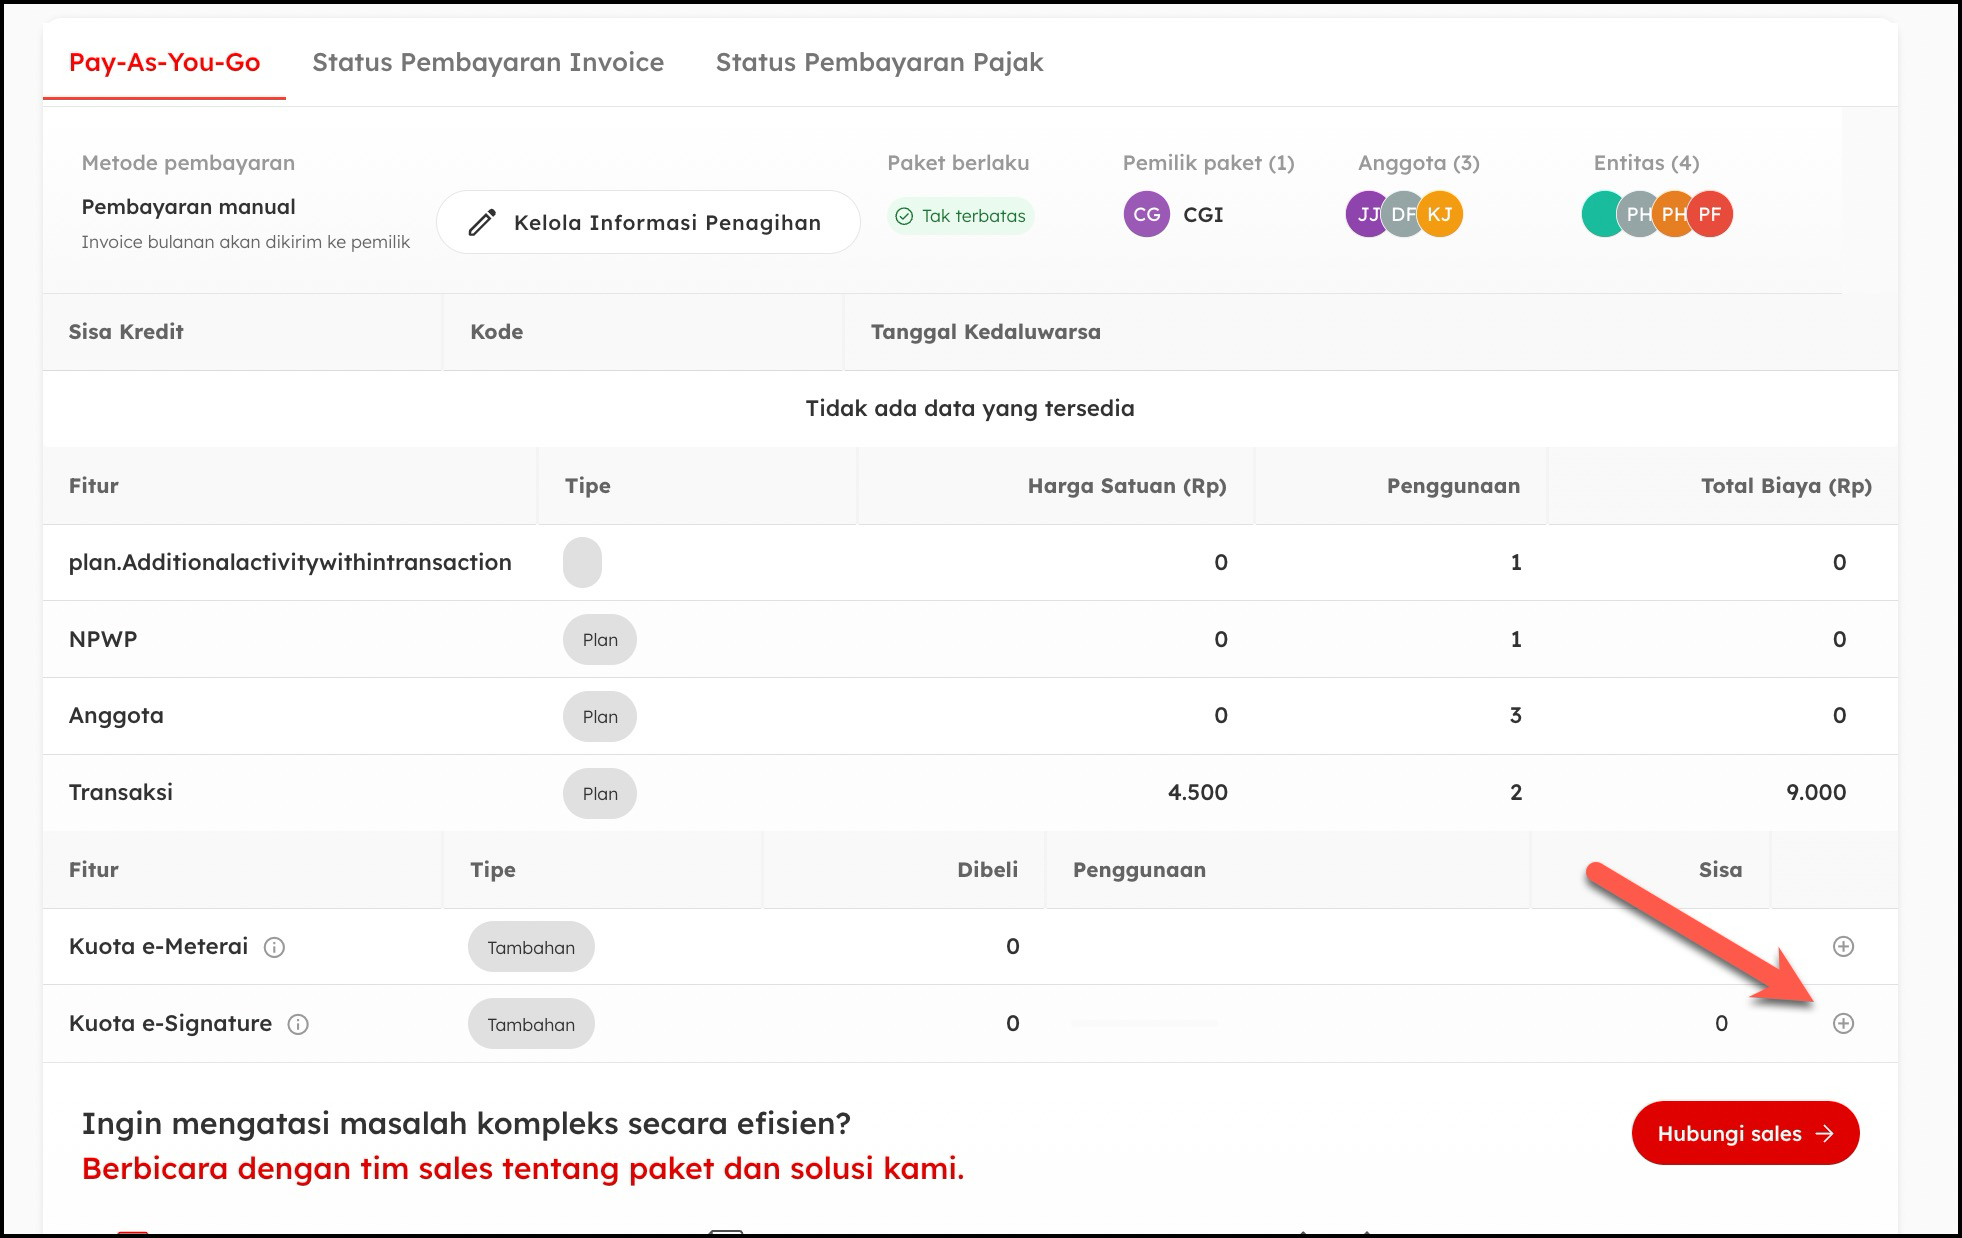The width and height of the screenshot is (1962, 1238).
Task: Click info icon next to Kuota e-Meterai
Action: coord(274,947)
